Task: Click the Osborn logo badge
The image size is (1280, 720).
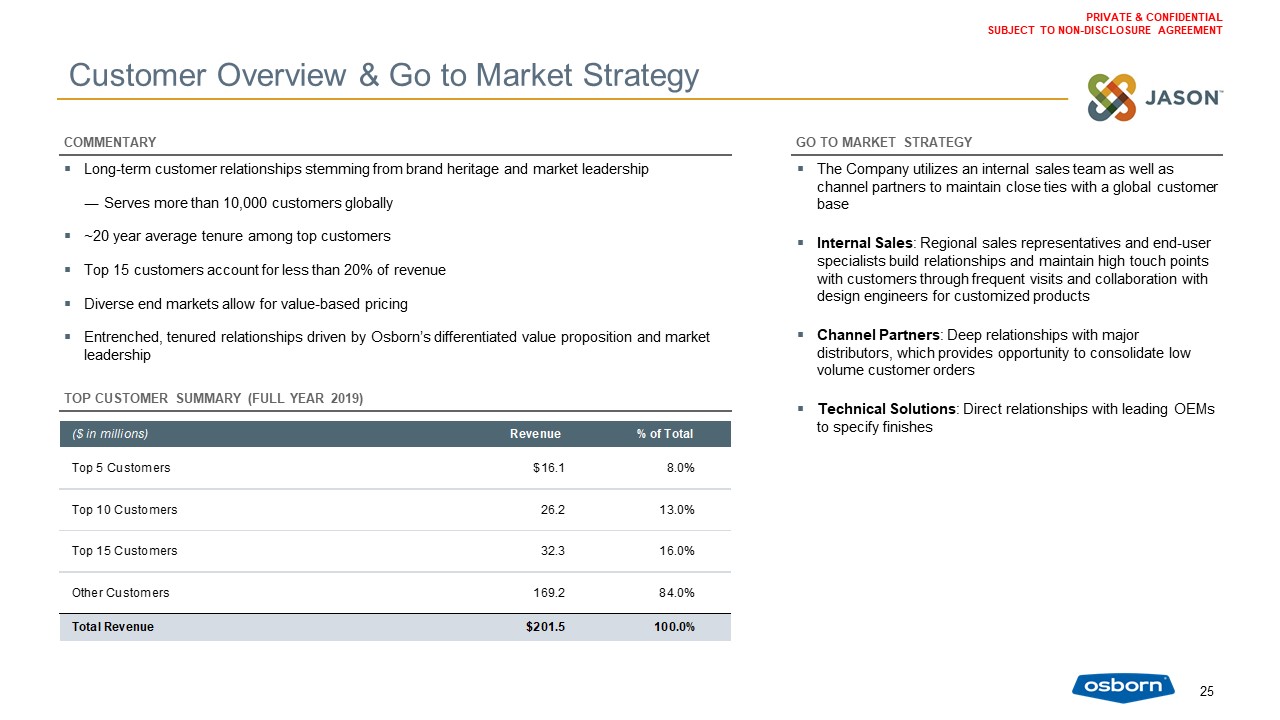Action: point(1123,686)
